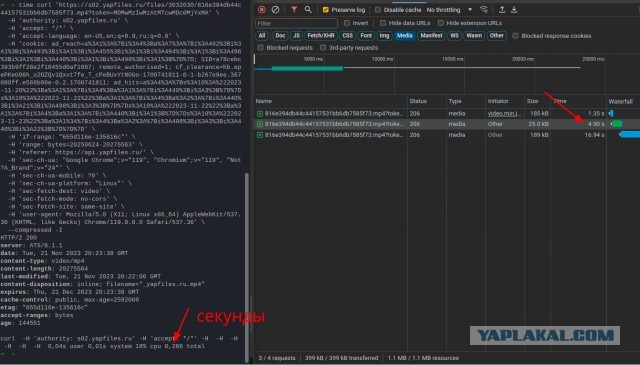
Task: Open network conditions wifi icon
Action: [x=484, y=9]
